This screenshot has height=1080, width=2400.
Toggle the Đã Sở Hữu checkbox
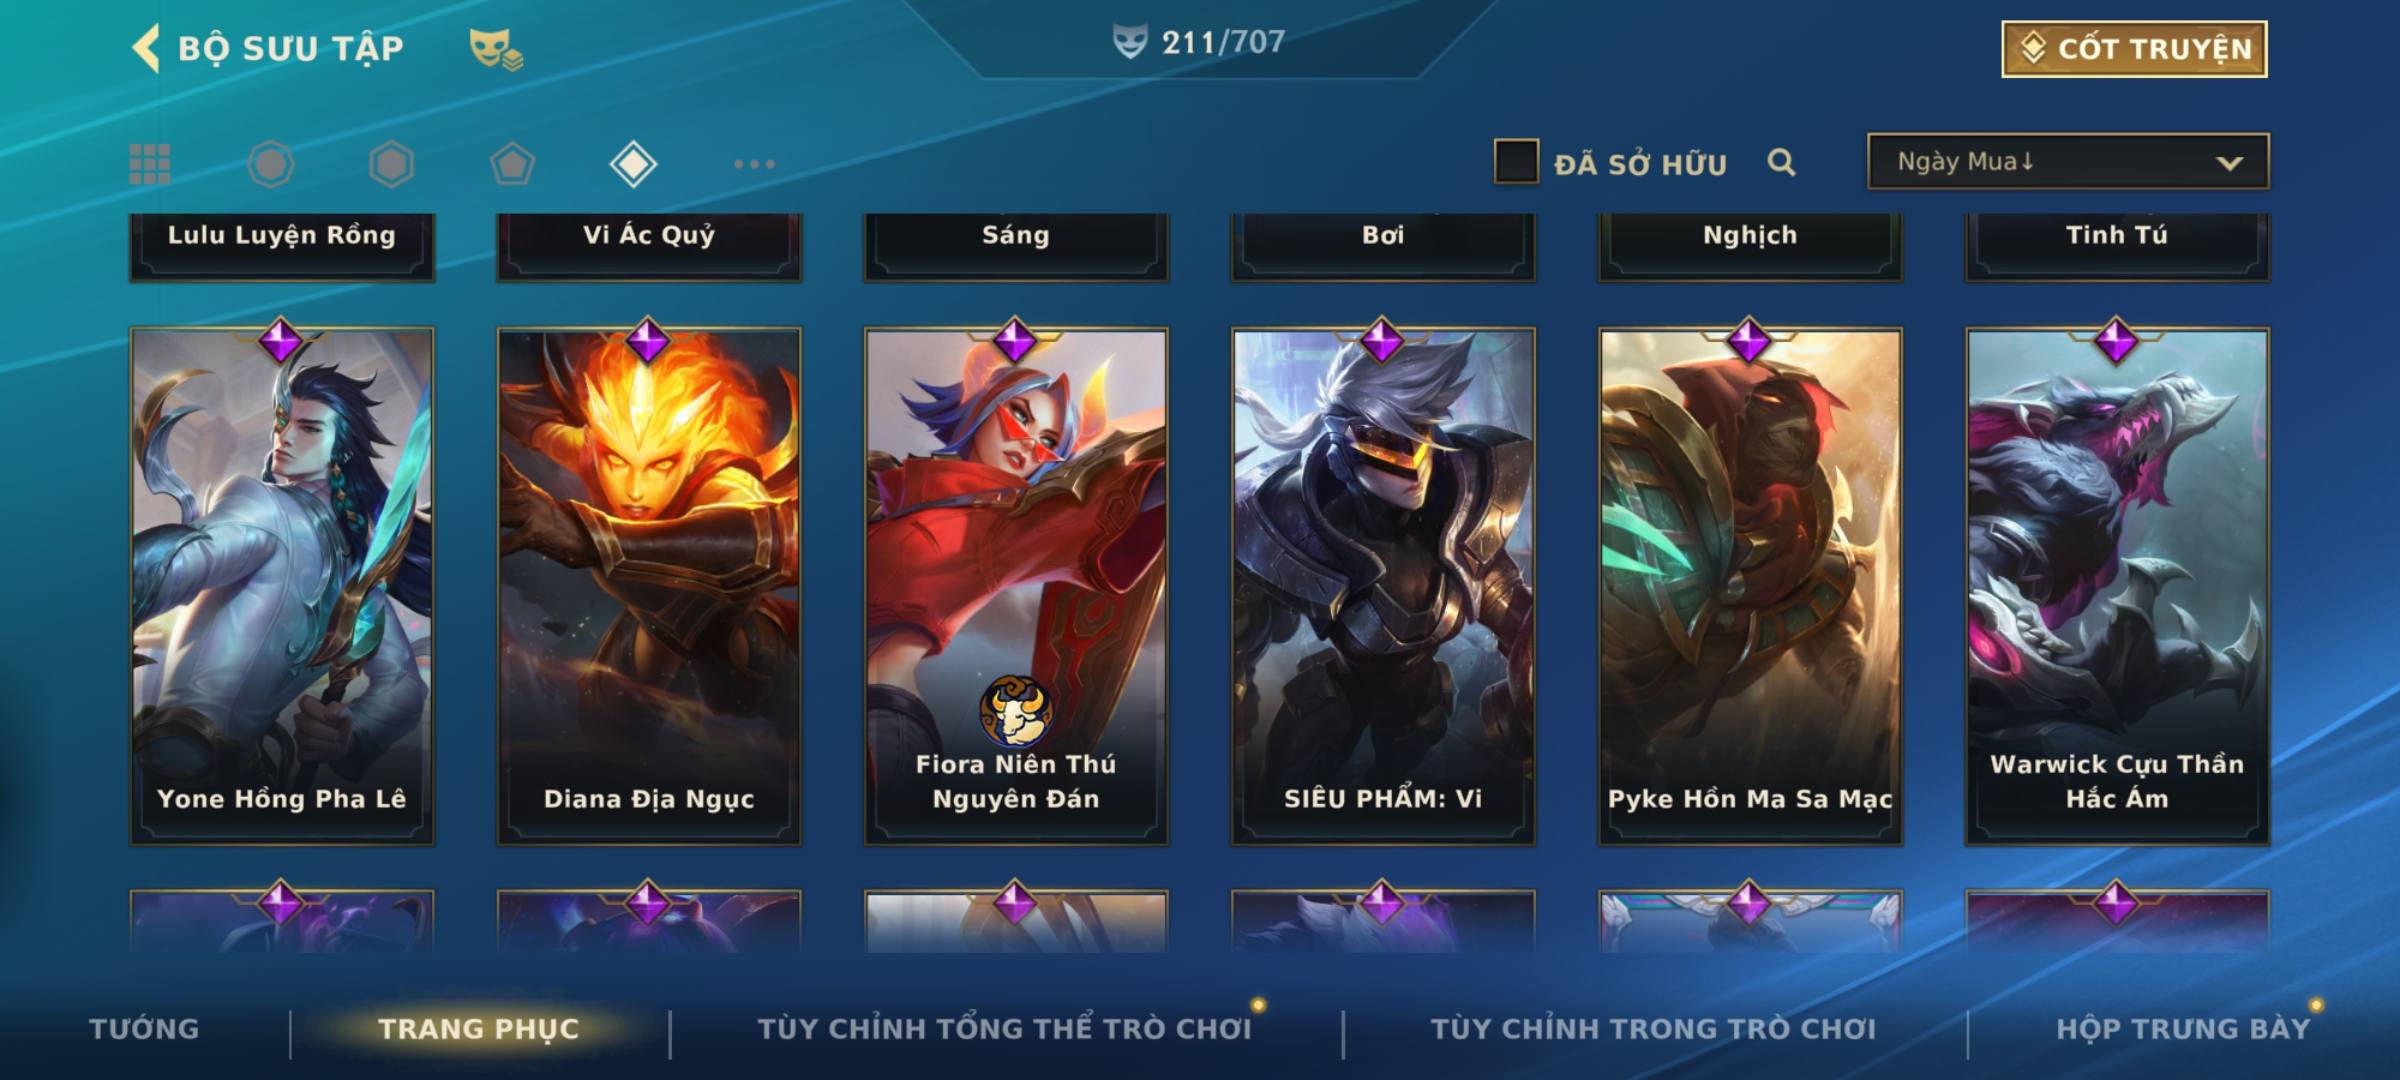pyautogui.click(x=1516, y=162)
